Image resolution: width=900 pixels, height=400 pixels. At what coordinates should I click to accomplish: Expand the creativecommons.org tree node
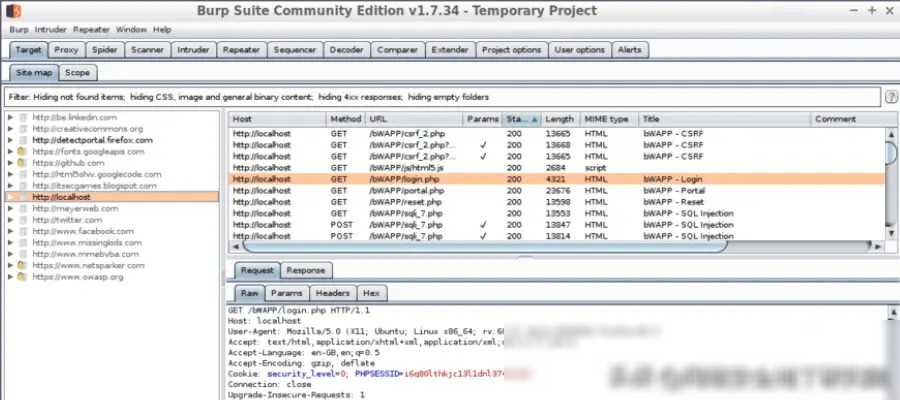click(x=10, y=129)
